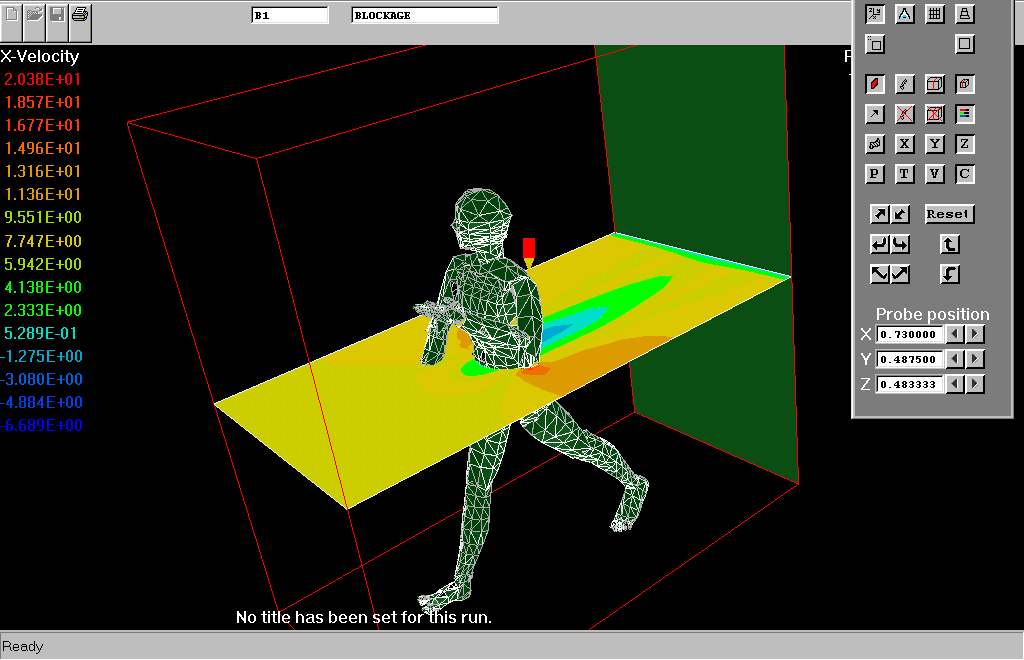Click the grid mesh icon
Viewport: 1024px width, 660px height.
935,14
